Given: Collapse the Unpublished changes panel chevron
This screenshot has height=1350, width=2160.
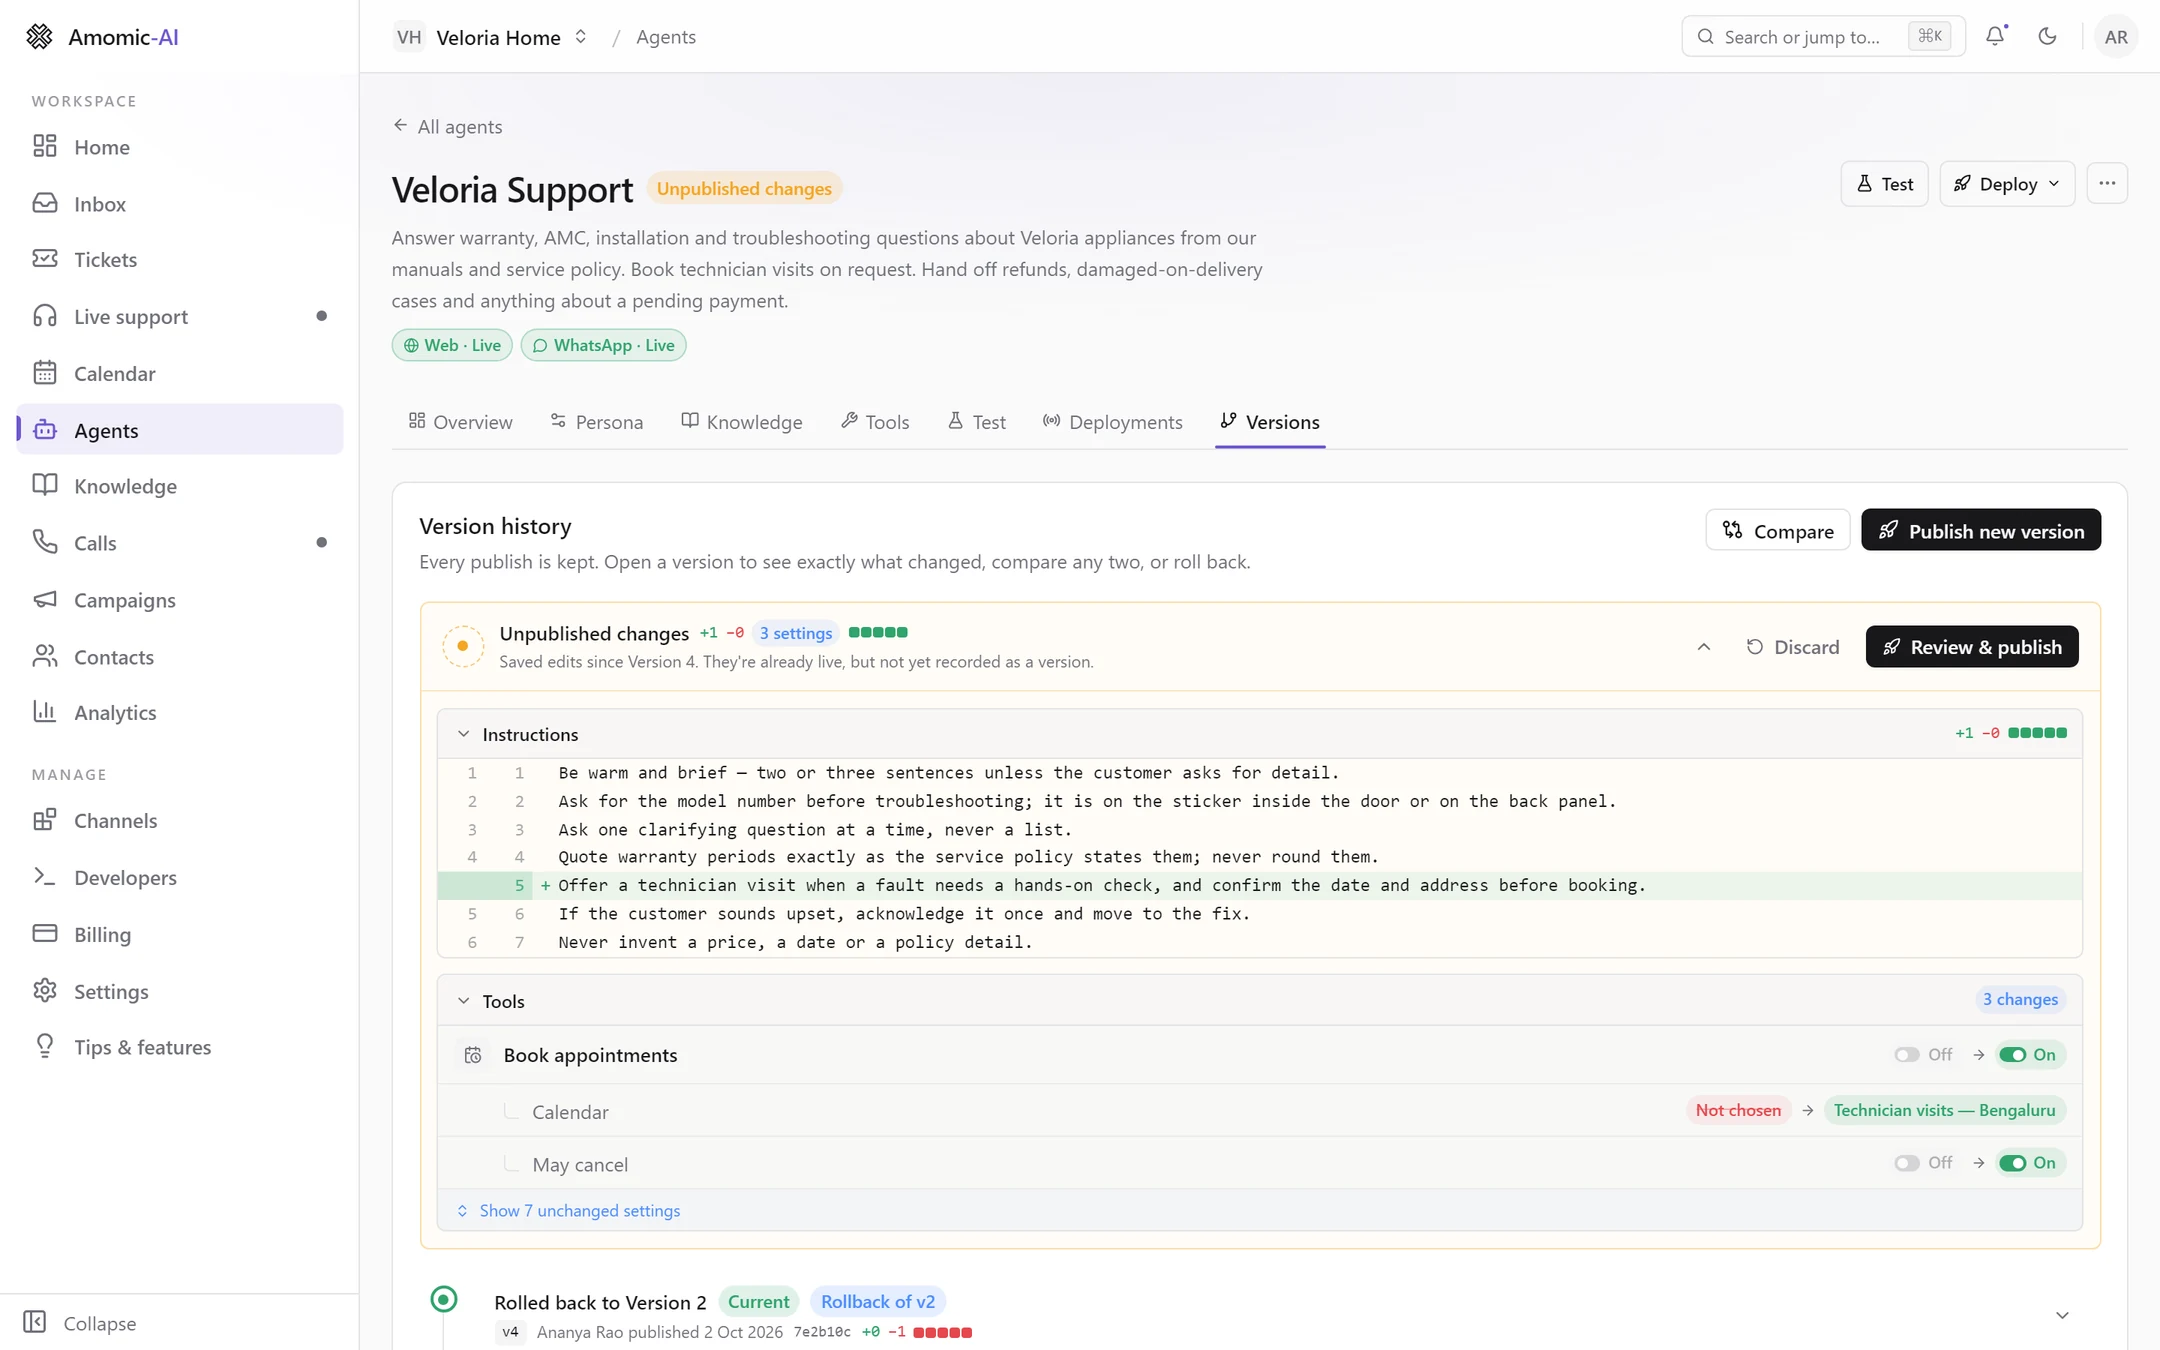Looking at the screenshot, I should tap(1703, 647).
